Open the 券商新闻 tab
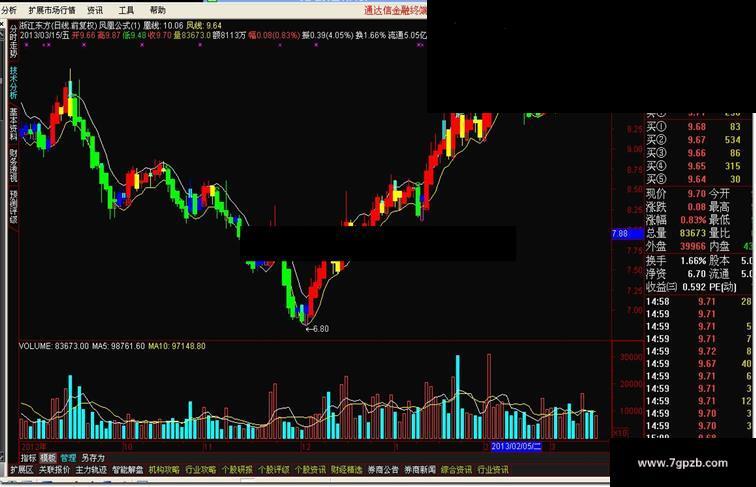The image size is (756, 487). tap(420, 469)
